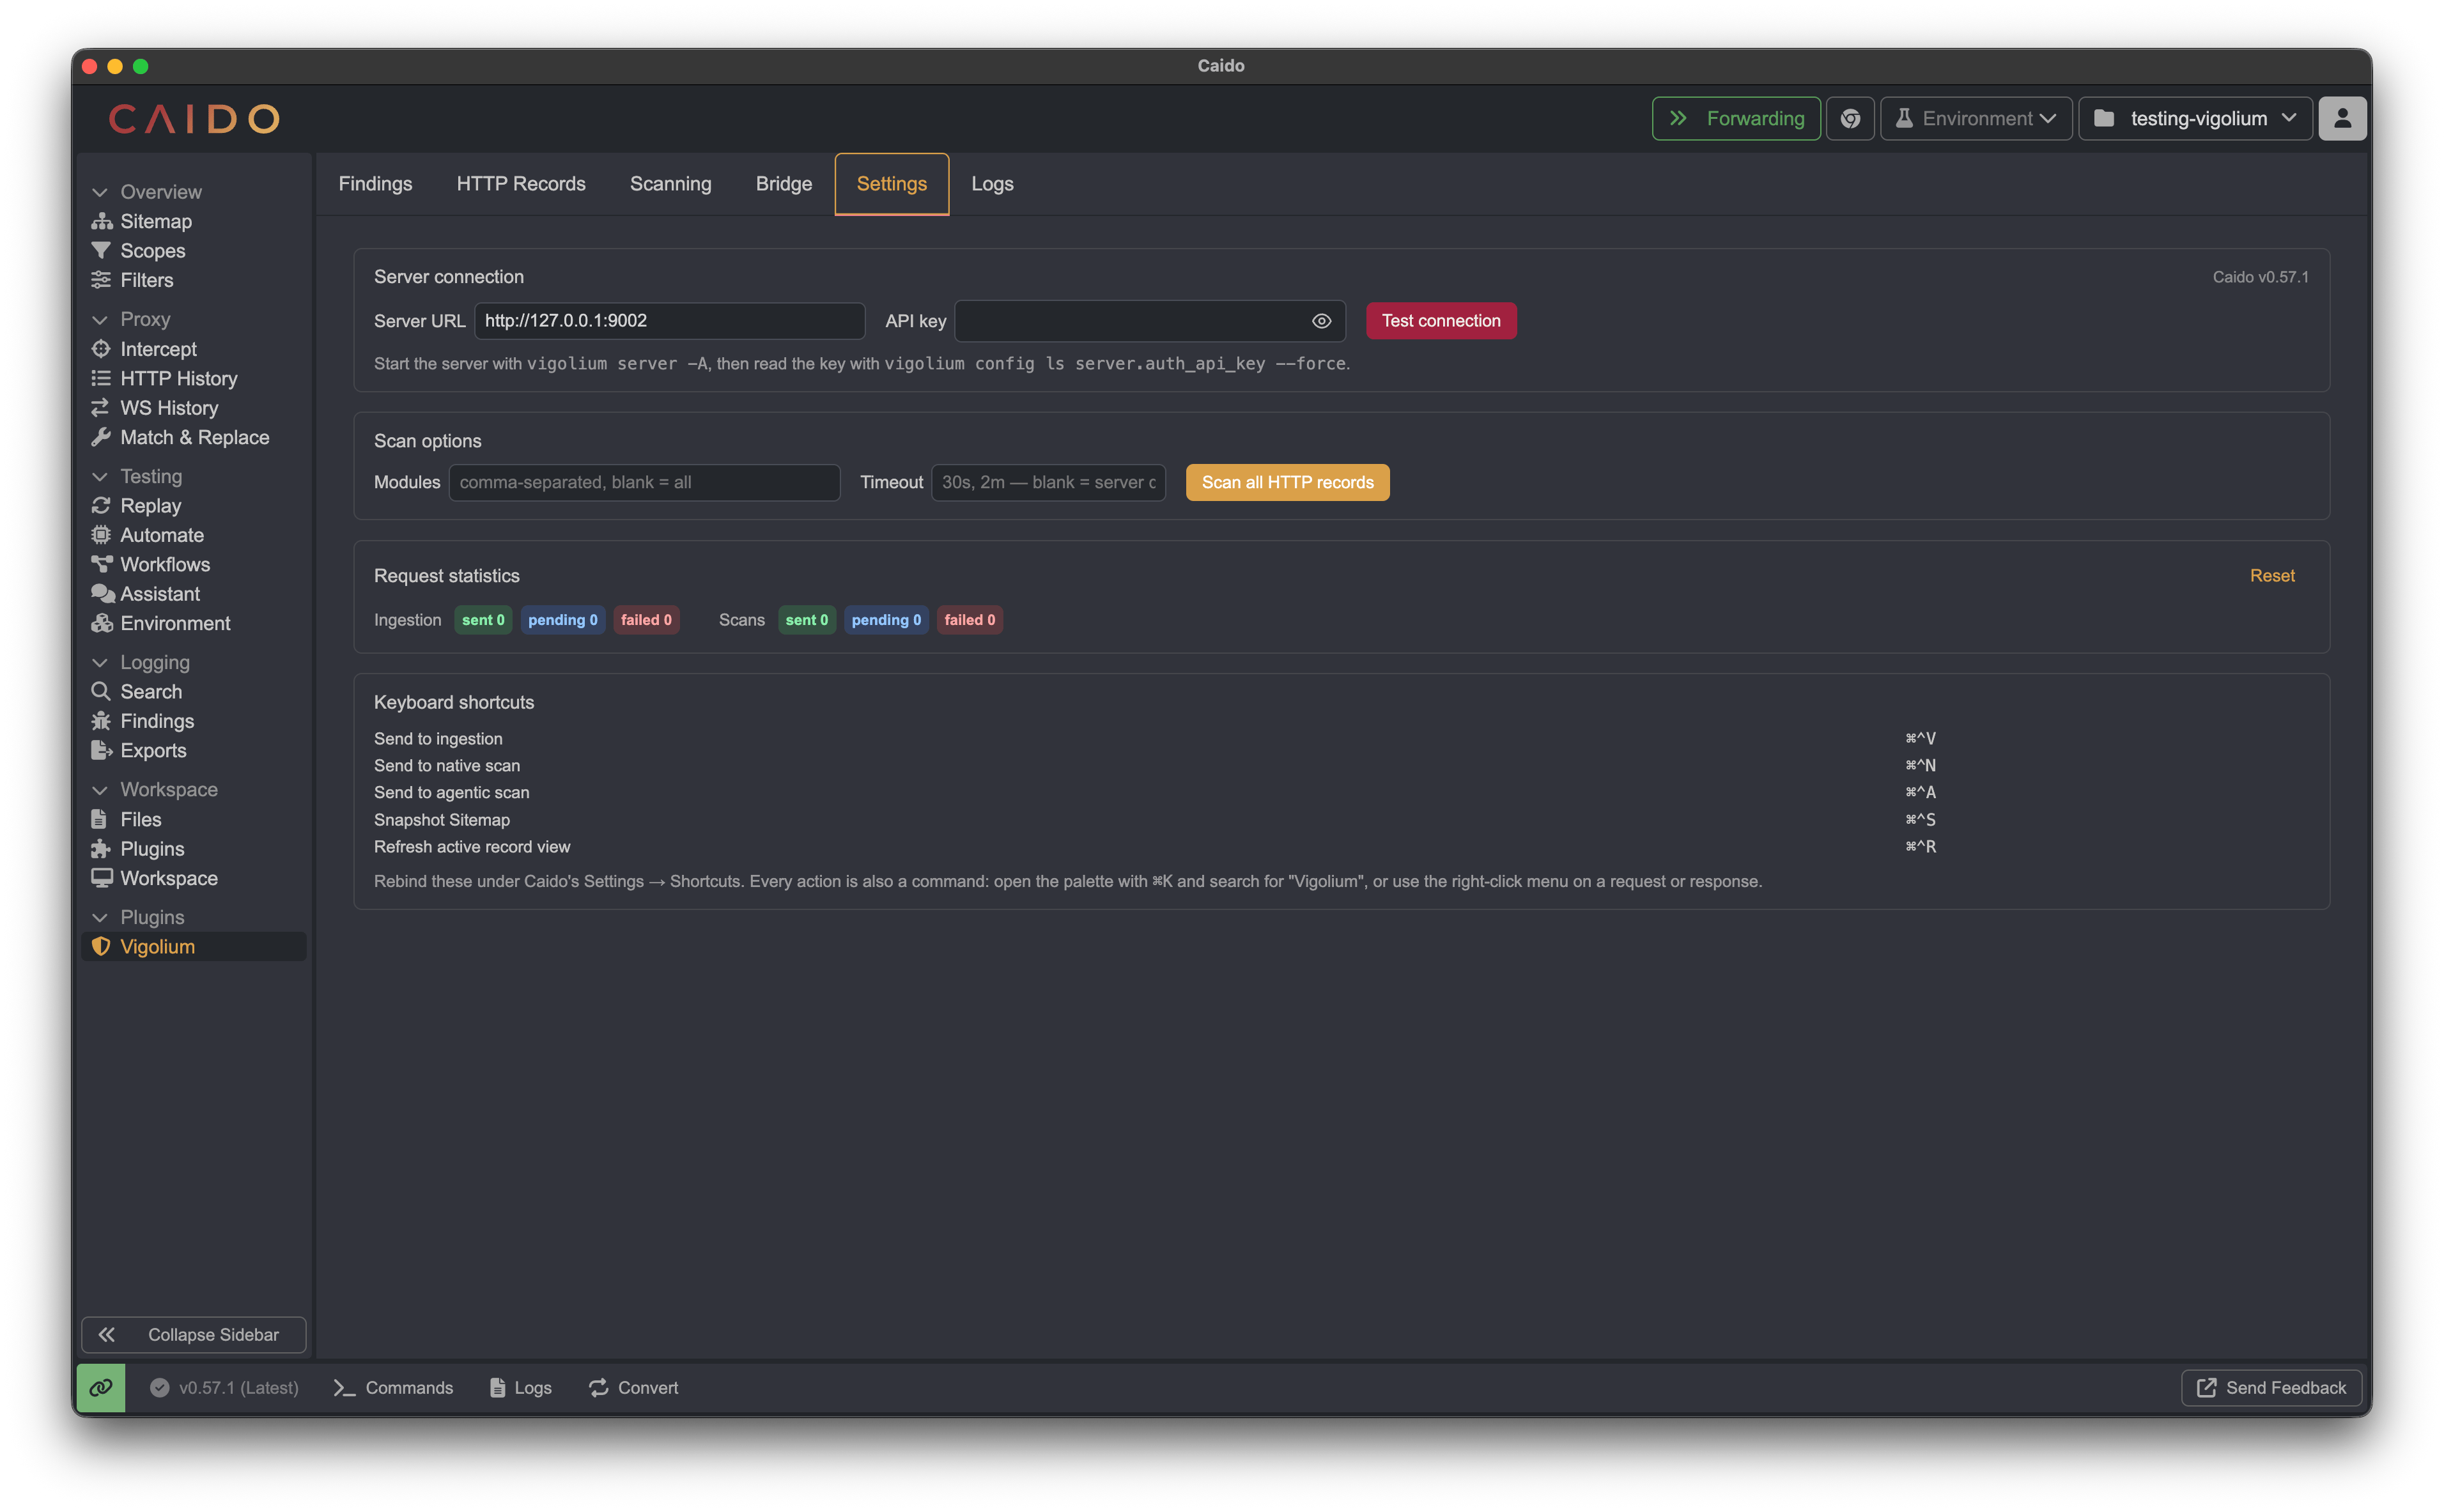
Task: Select the Settings tab
Action: click(892, 184)
